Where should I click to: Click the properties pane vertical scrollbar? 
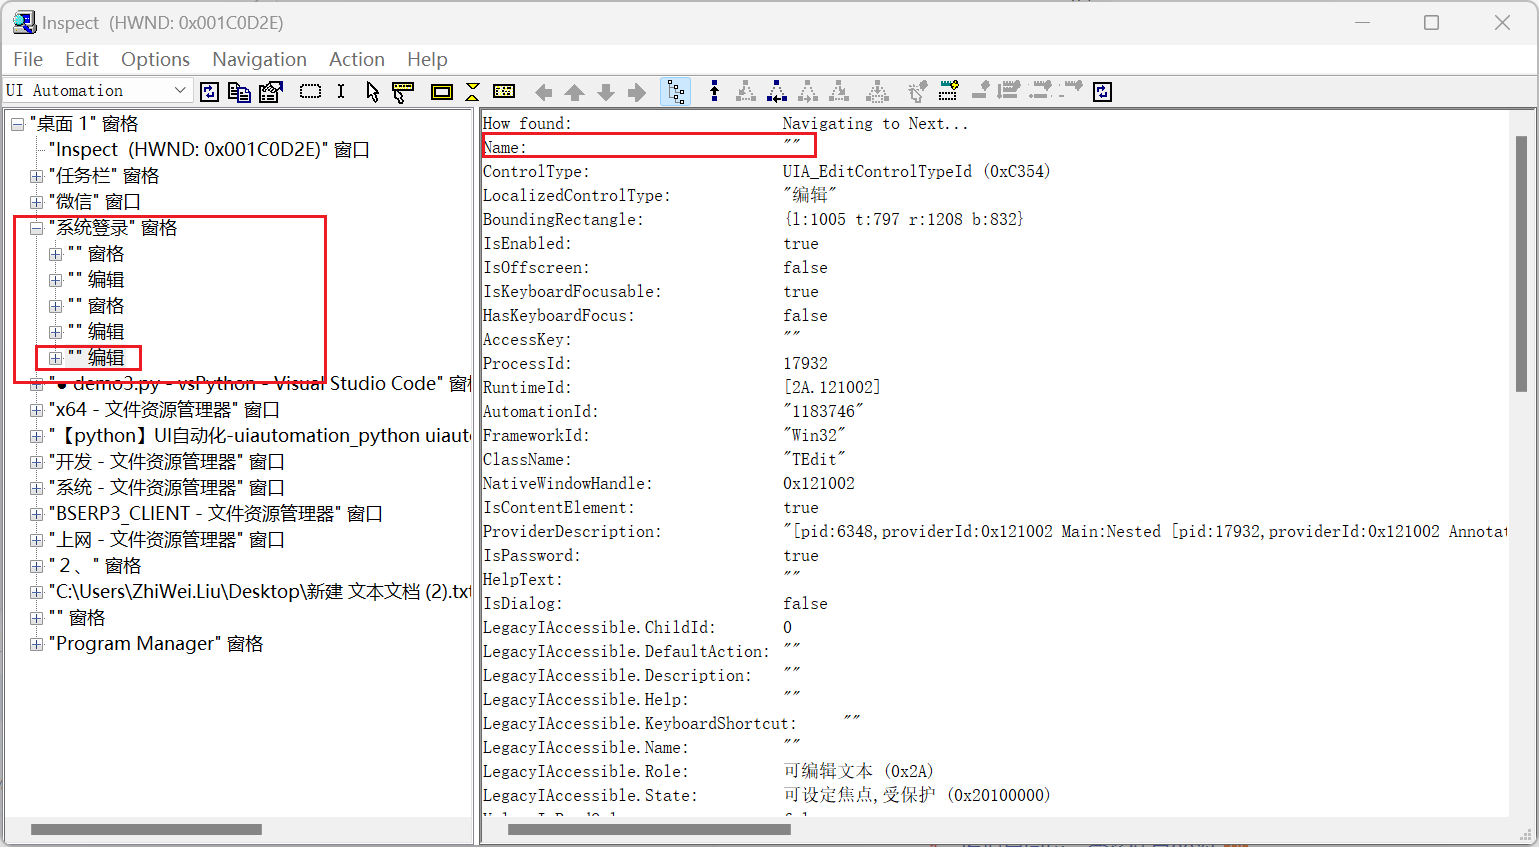tap(1521, 265)
